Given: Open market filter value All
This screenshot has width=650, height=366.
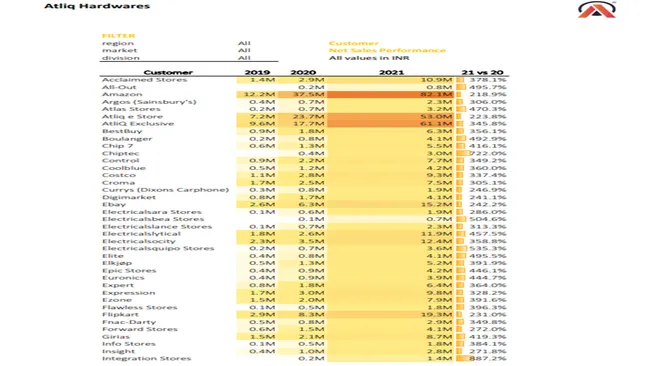Looking at the screenshot, I should pos(244,50).
